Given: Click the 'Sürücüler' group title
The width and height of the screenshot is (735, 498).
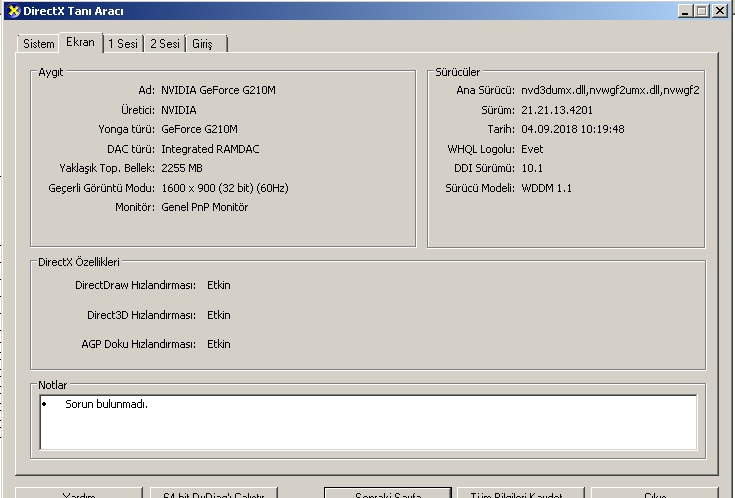Looking at the screenshot, I should click(458, 72).
